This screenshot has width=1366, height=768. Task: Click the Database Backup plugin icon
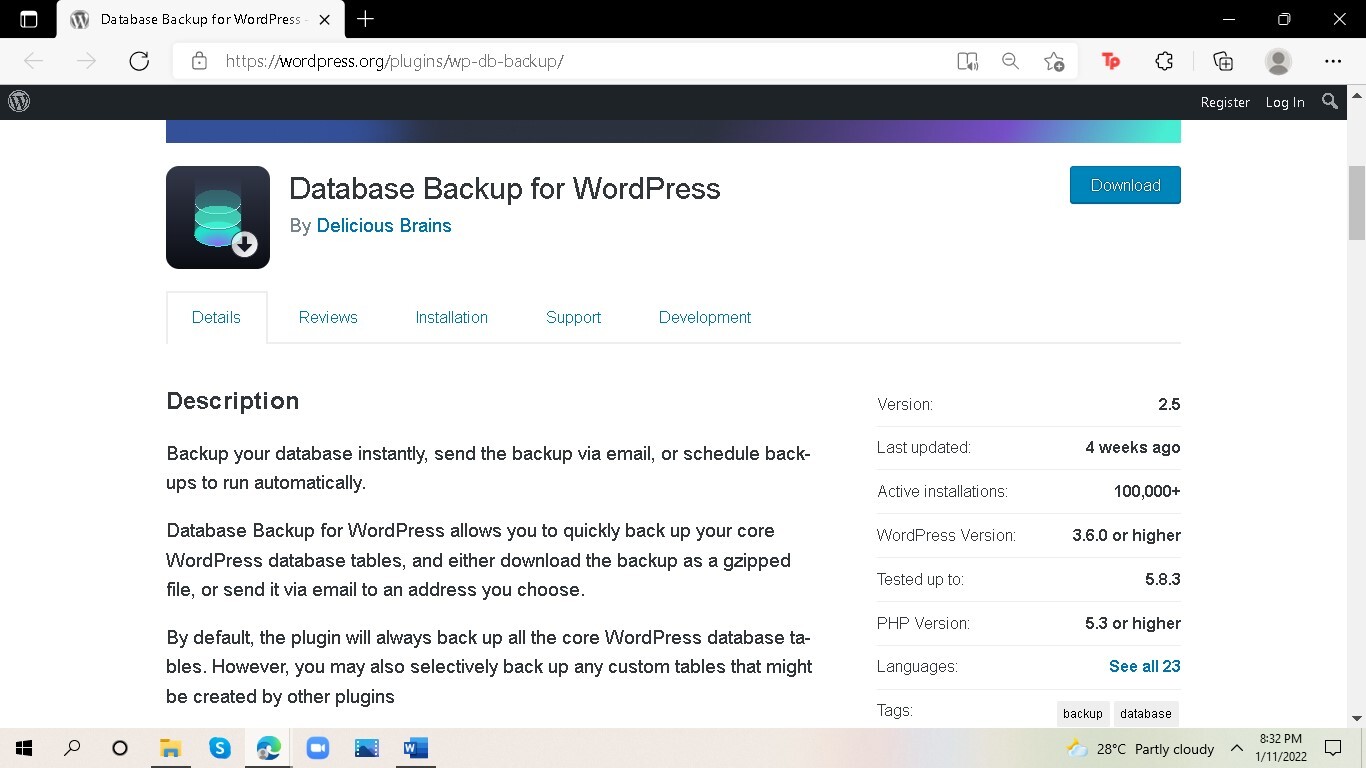point(218,217)
